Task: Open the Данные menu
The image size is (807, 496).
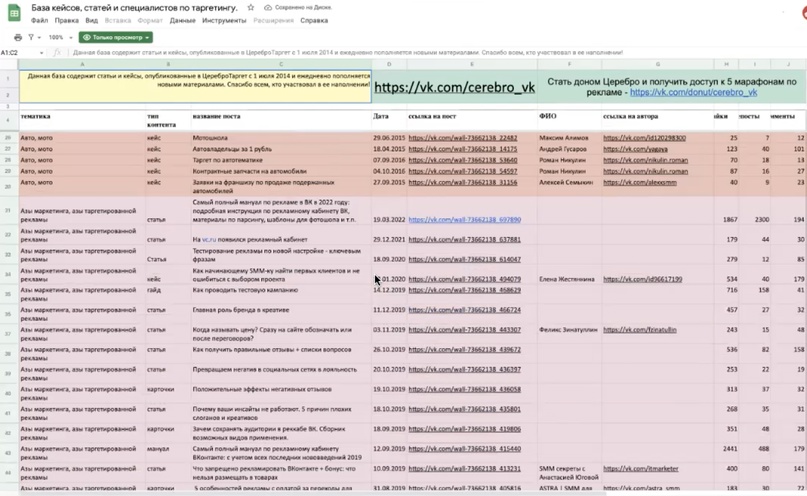Action: coord(182,21)
